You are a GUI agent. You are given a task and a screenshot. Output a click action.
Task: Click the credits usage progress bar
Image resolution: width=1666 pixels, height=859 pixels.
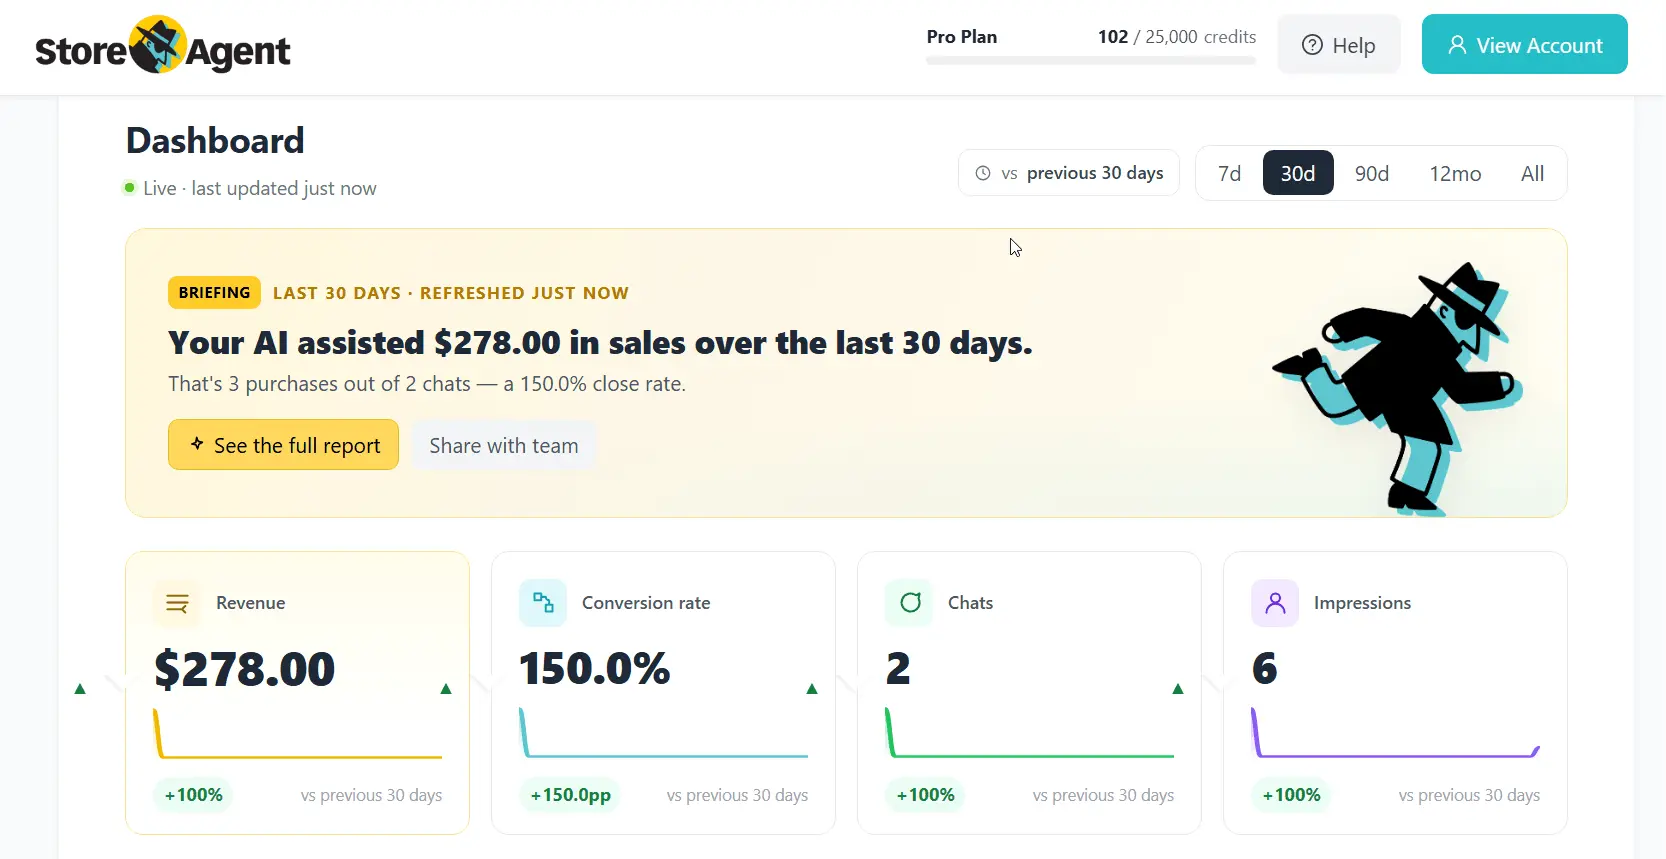(x=1091, y=61)
